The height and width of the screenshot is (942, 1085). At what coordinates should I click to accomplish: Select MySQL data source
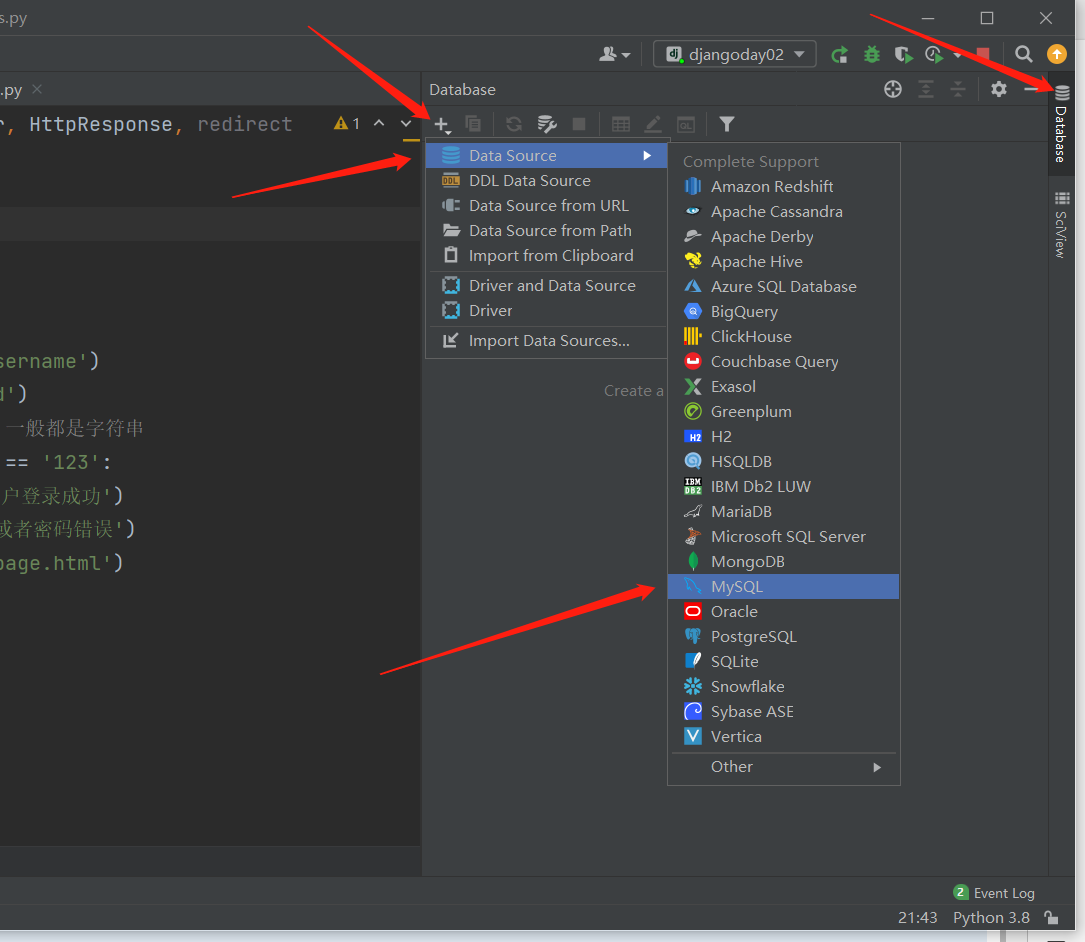(783, 586)
